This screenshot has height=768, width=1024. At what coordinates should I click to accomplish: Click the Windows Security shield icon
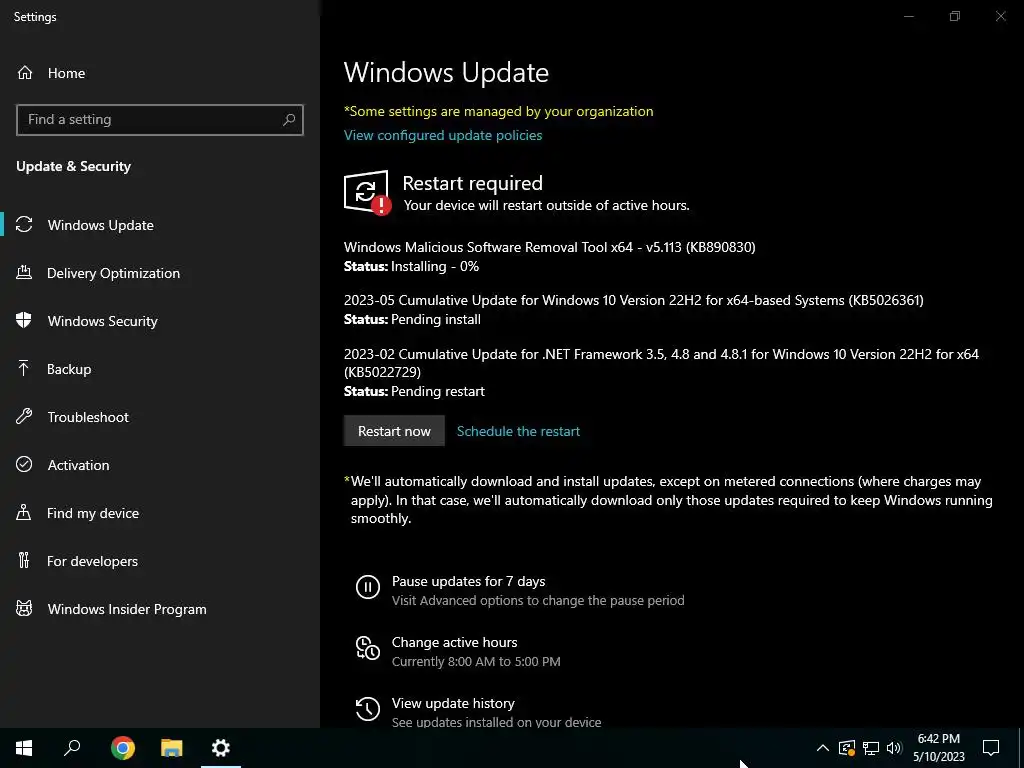pos(24,321)
